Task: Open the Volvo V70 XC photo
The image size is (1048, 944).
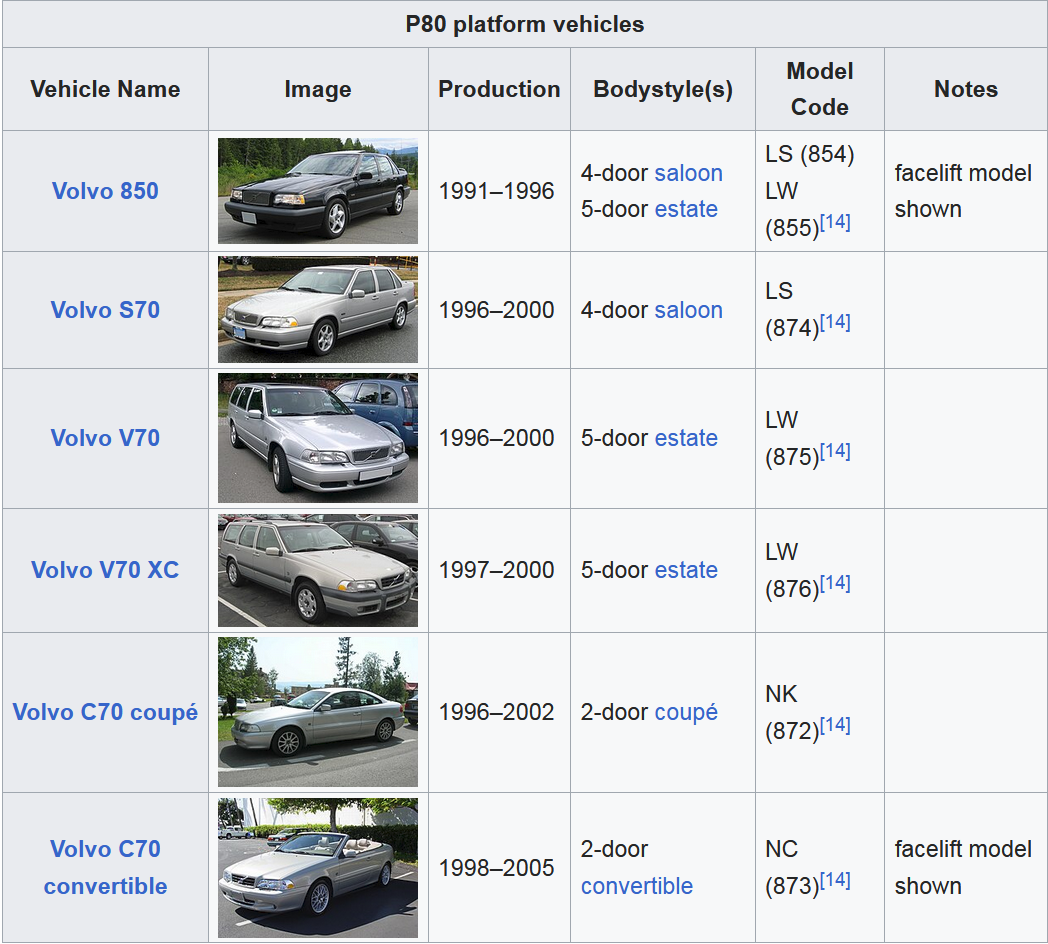Action: coord(318,570)
